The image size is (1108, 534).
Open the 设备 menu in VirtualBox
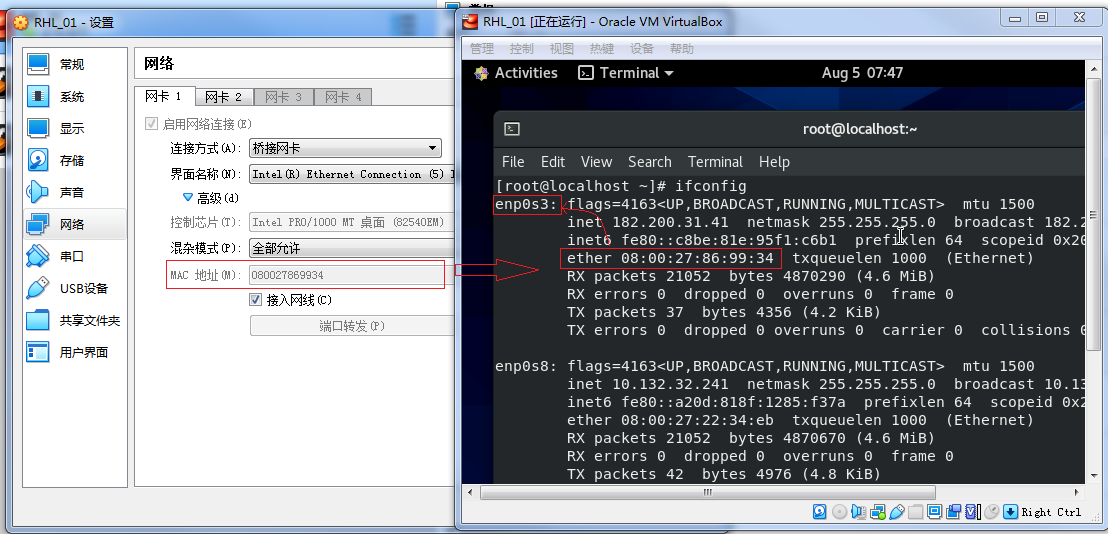(642, 49)
